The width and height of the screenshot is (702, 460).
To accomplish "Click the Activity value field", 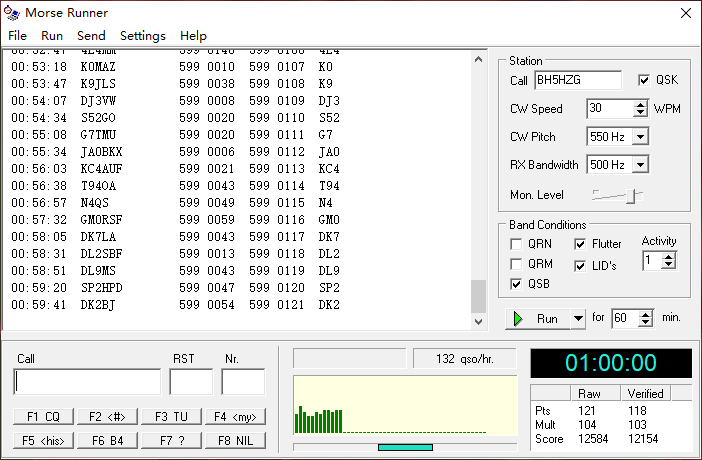I will coord(653,261).
